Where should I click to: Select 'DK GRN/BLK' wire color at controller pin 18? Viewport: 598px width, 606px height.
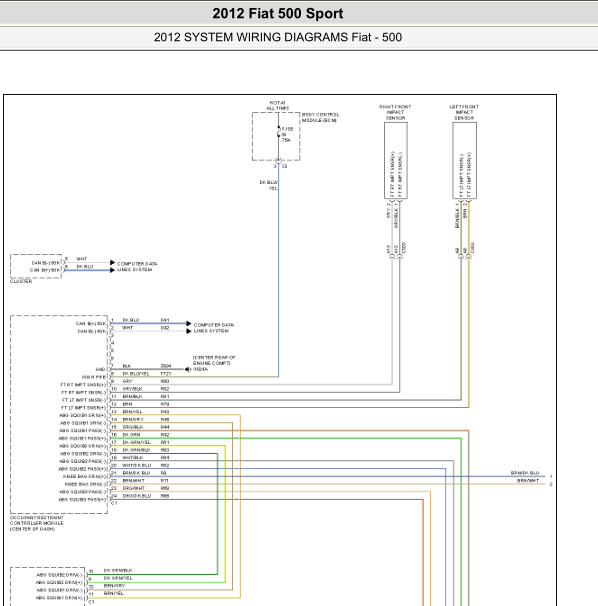[136, 450]
